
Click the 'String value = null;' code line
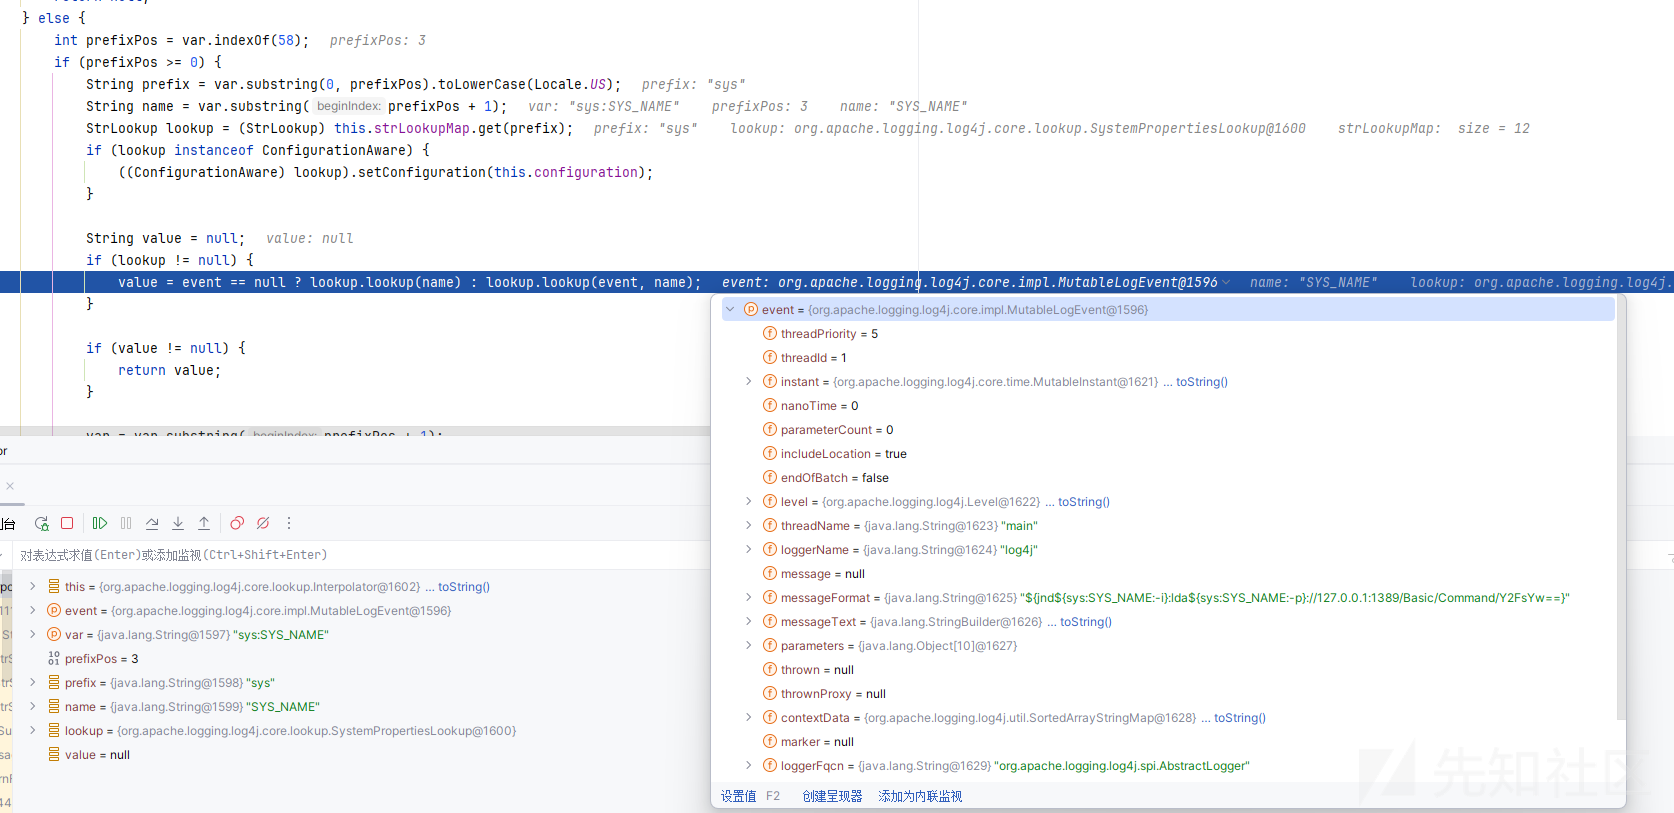point(165,238)
